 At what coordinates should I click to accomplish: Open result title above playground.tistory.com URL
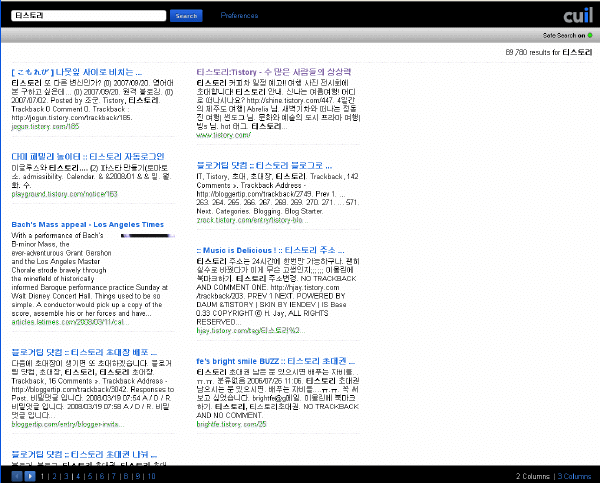pos(88,157)
